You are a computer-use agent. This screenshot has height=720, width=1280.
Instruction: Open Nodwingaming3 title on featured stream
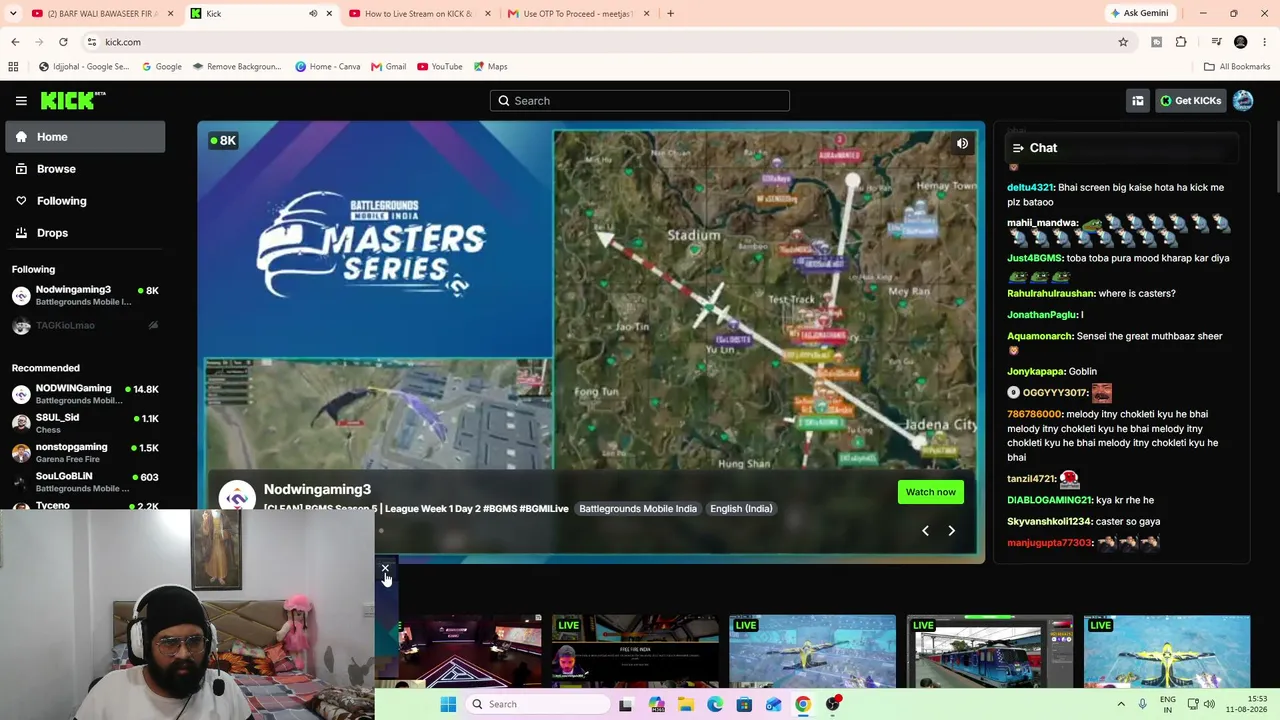317,489
